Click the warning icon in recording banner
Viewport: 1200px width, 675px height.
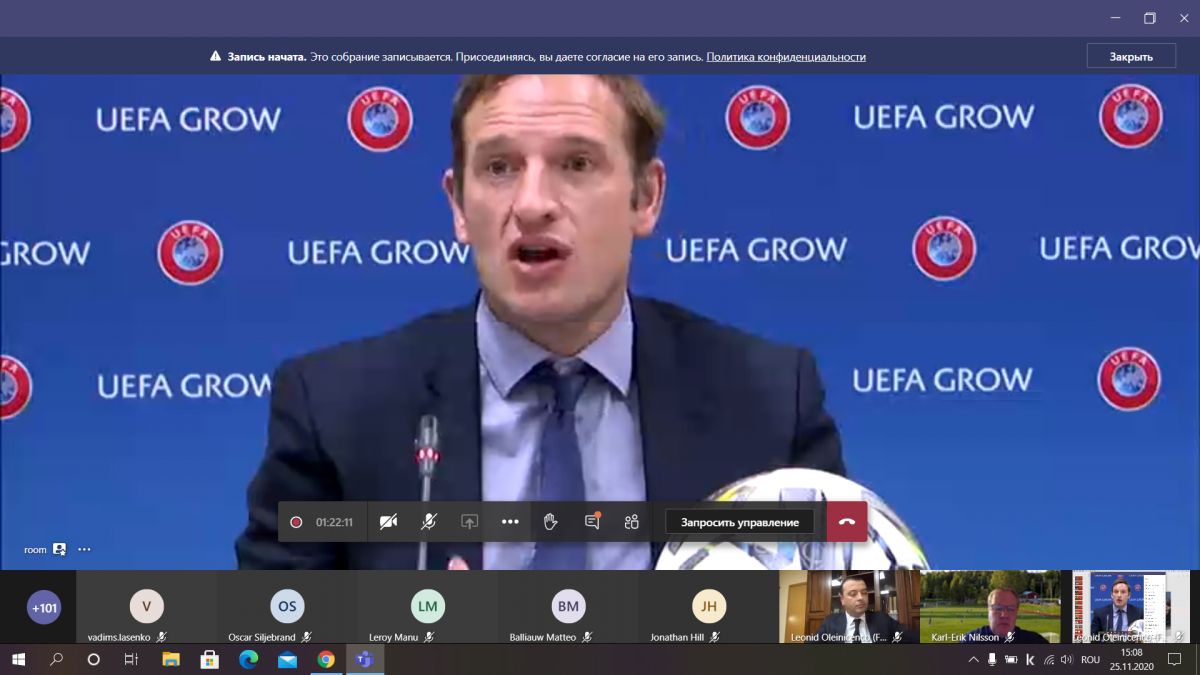[215, 57]
